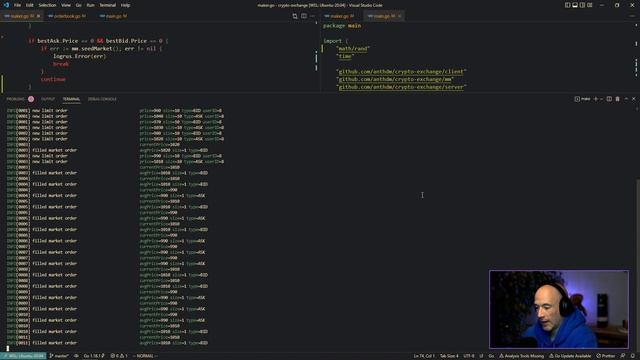Close the active main.go tab in right group

point(400,16)
